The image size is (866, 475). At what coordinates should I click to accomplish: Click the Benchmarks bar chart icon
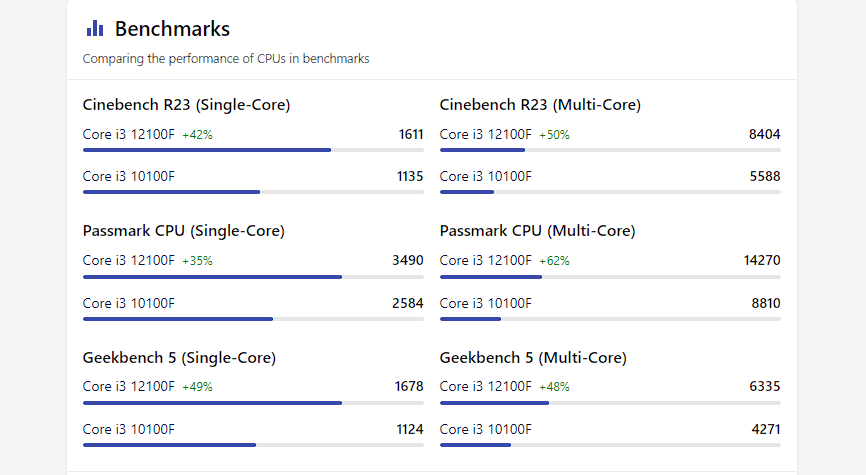(x=95, y=28)
